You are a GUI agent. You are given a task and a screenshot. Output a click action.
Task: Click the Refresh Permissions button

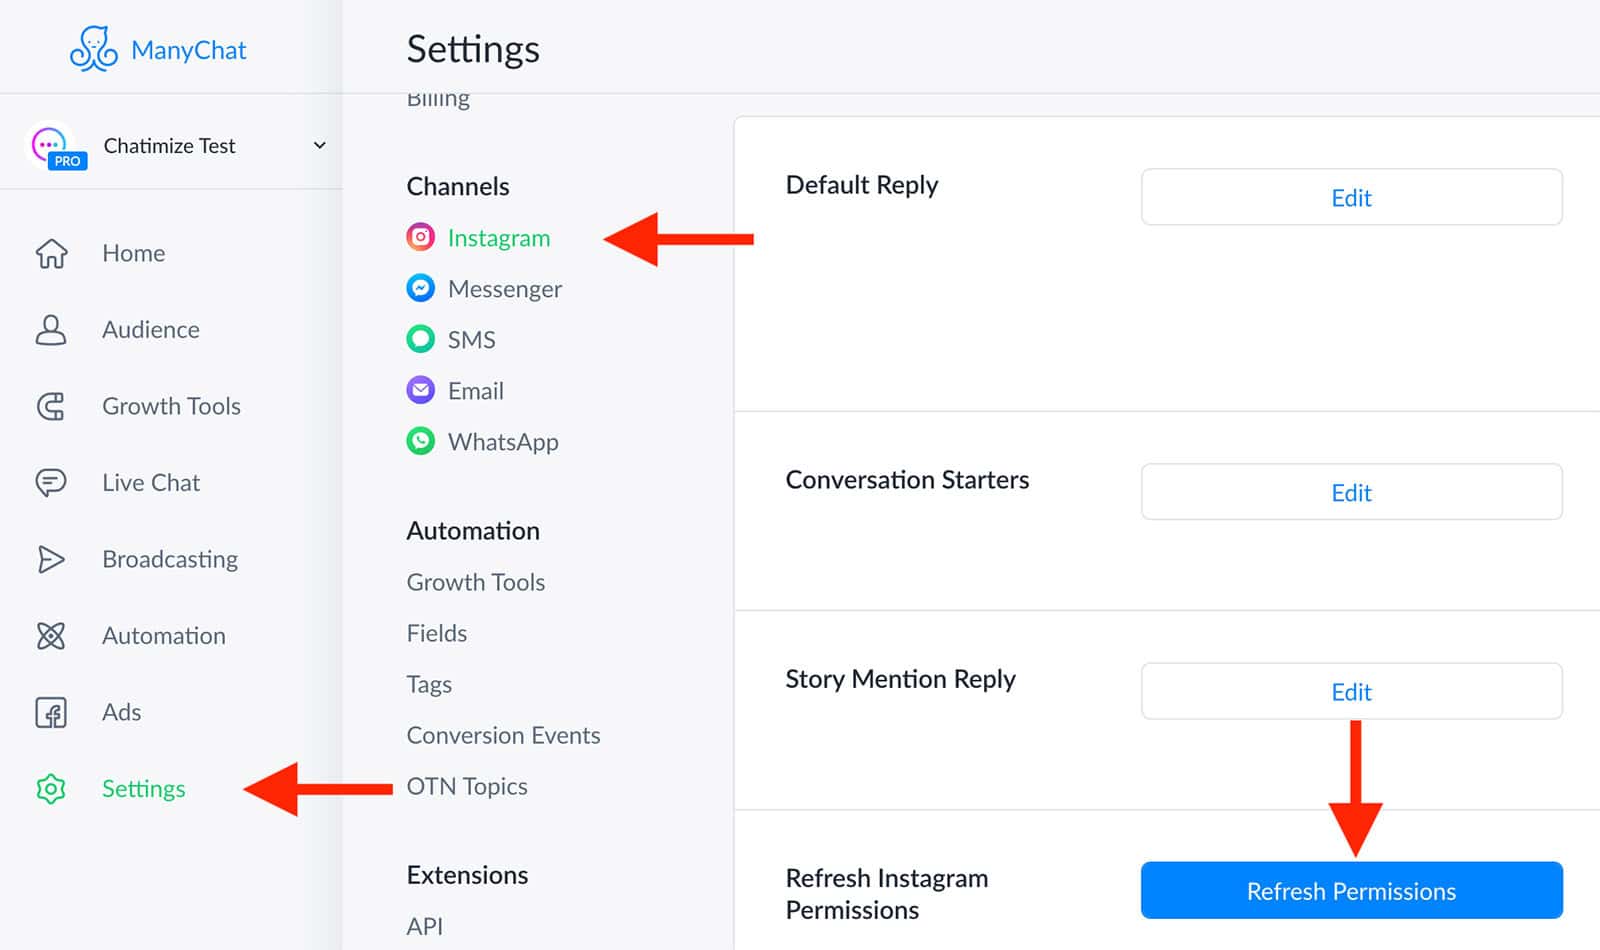click(x=1351, y=890)
